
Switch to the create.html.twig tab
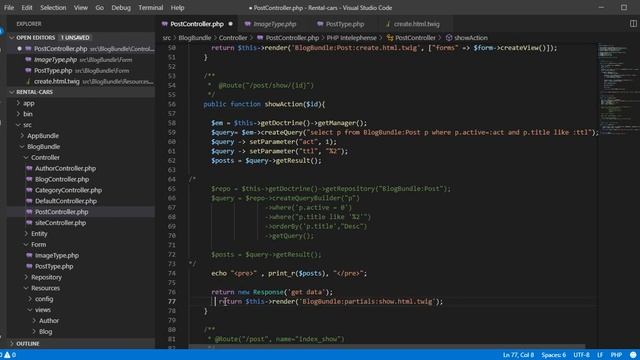point(417,24)
